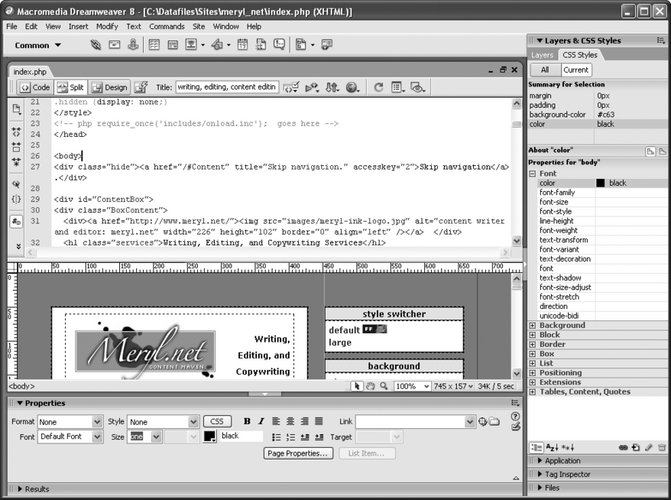This screenshot has width=671, height=500.
Task: Click the Bold formatting icon
Action: click(247, 422)
